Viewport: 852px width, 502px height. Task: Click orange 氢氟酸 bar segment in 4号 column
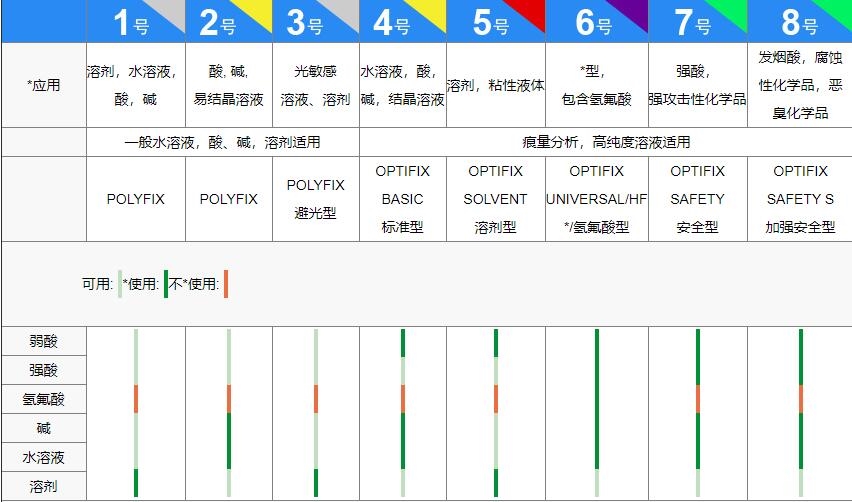(403, 399)
